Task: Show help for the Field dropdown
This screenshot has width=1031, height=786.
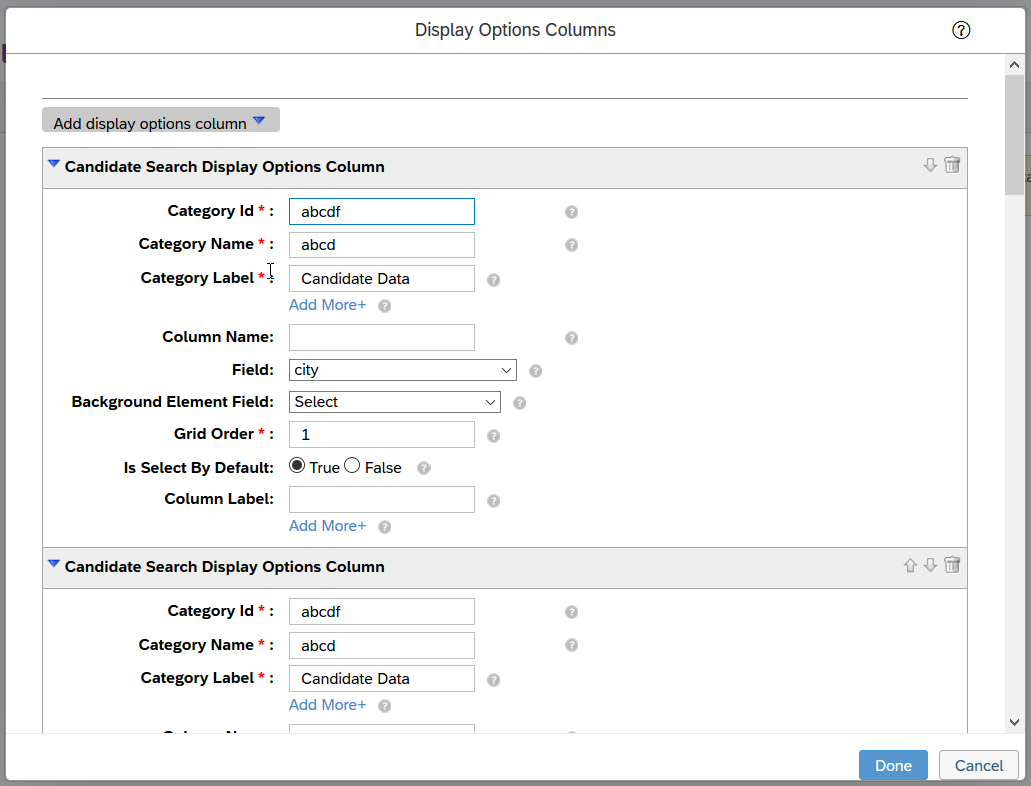Action: point(535,371)
